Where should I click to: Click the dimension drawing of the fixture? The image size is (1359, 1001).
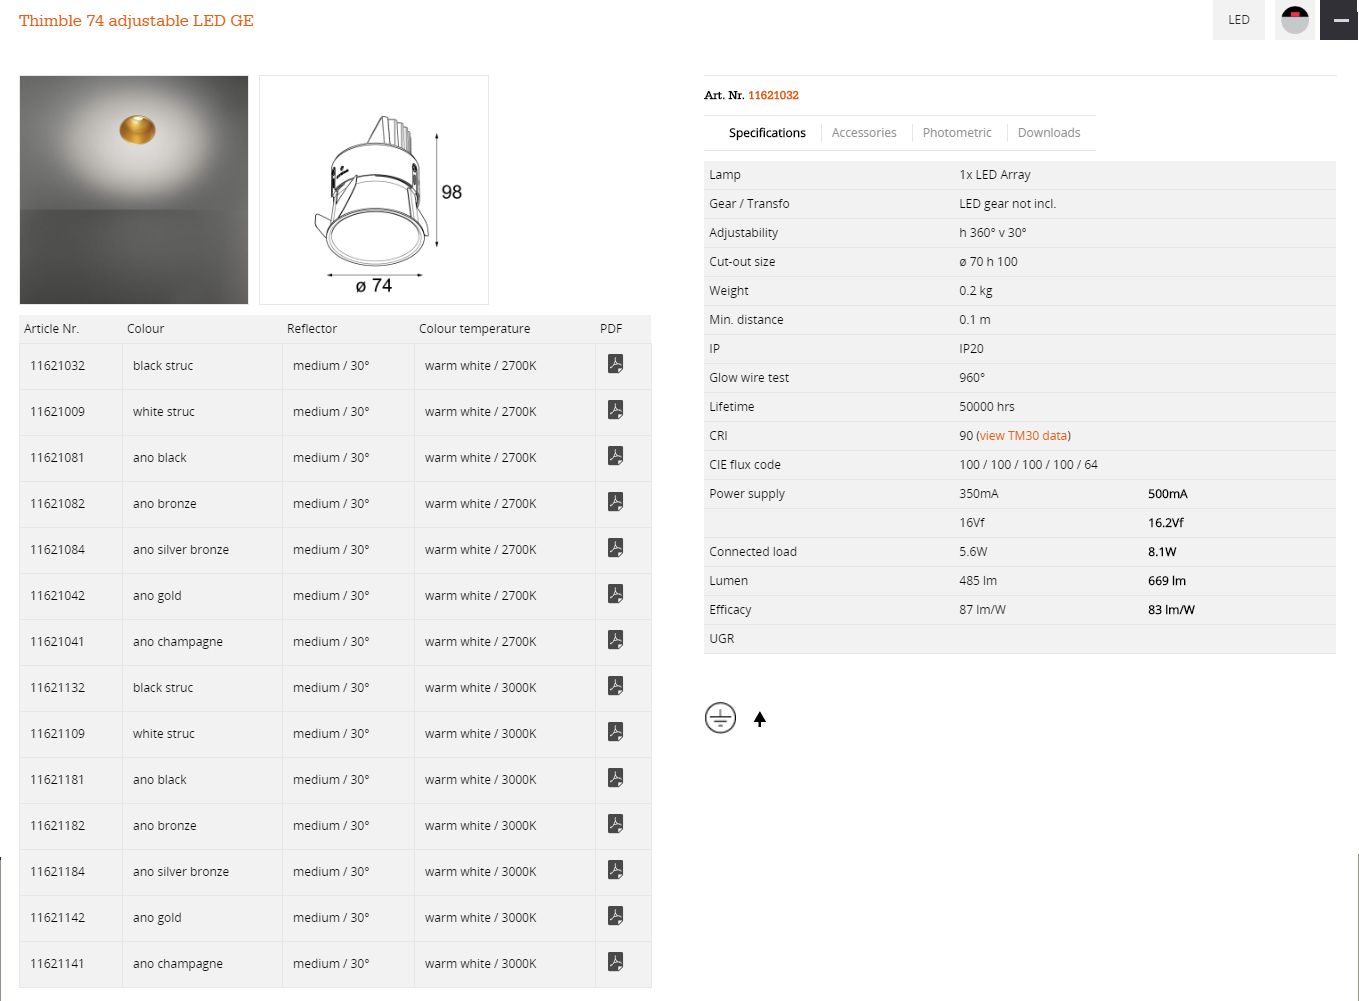click(x=373, y=189)
